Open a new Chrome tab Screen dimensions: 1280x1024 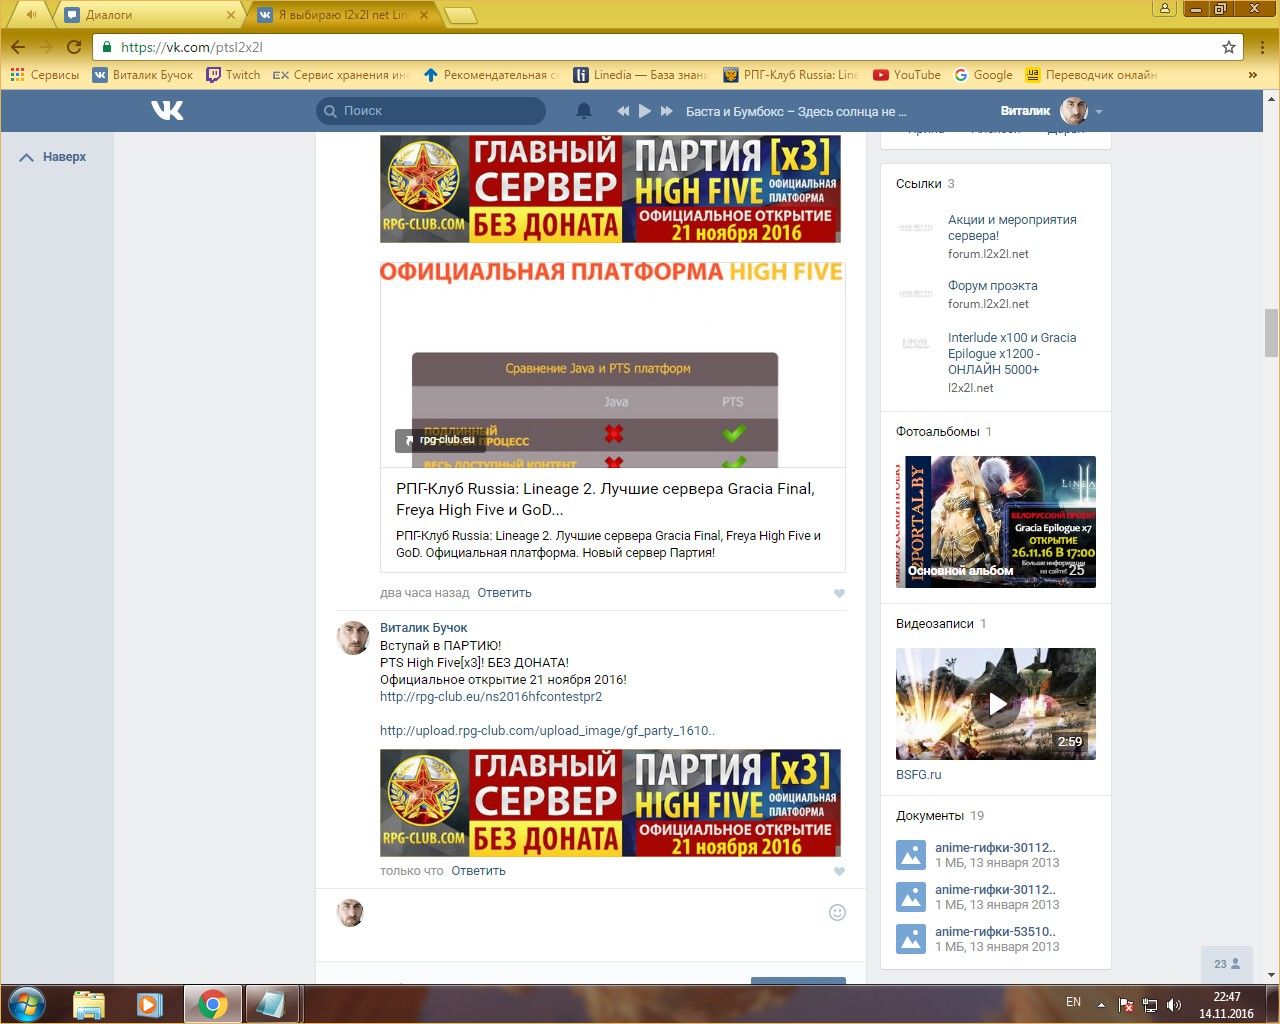460,15
